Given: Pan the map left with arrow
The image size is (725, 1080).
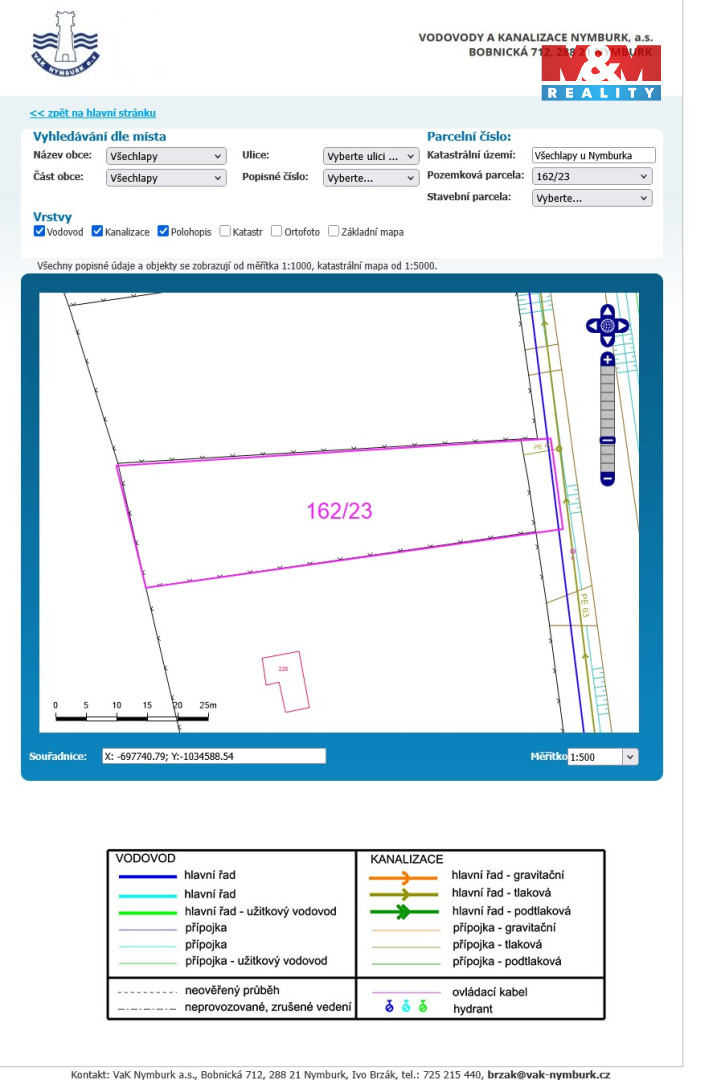Looking at the screenshot, I should click(592, 326).
